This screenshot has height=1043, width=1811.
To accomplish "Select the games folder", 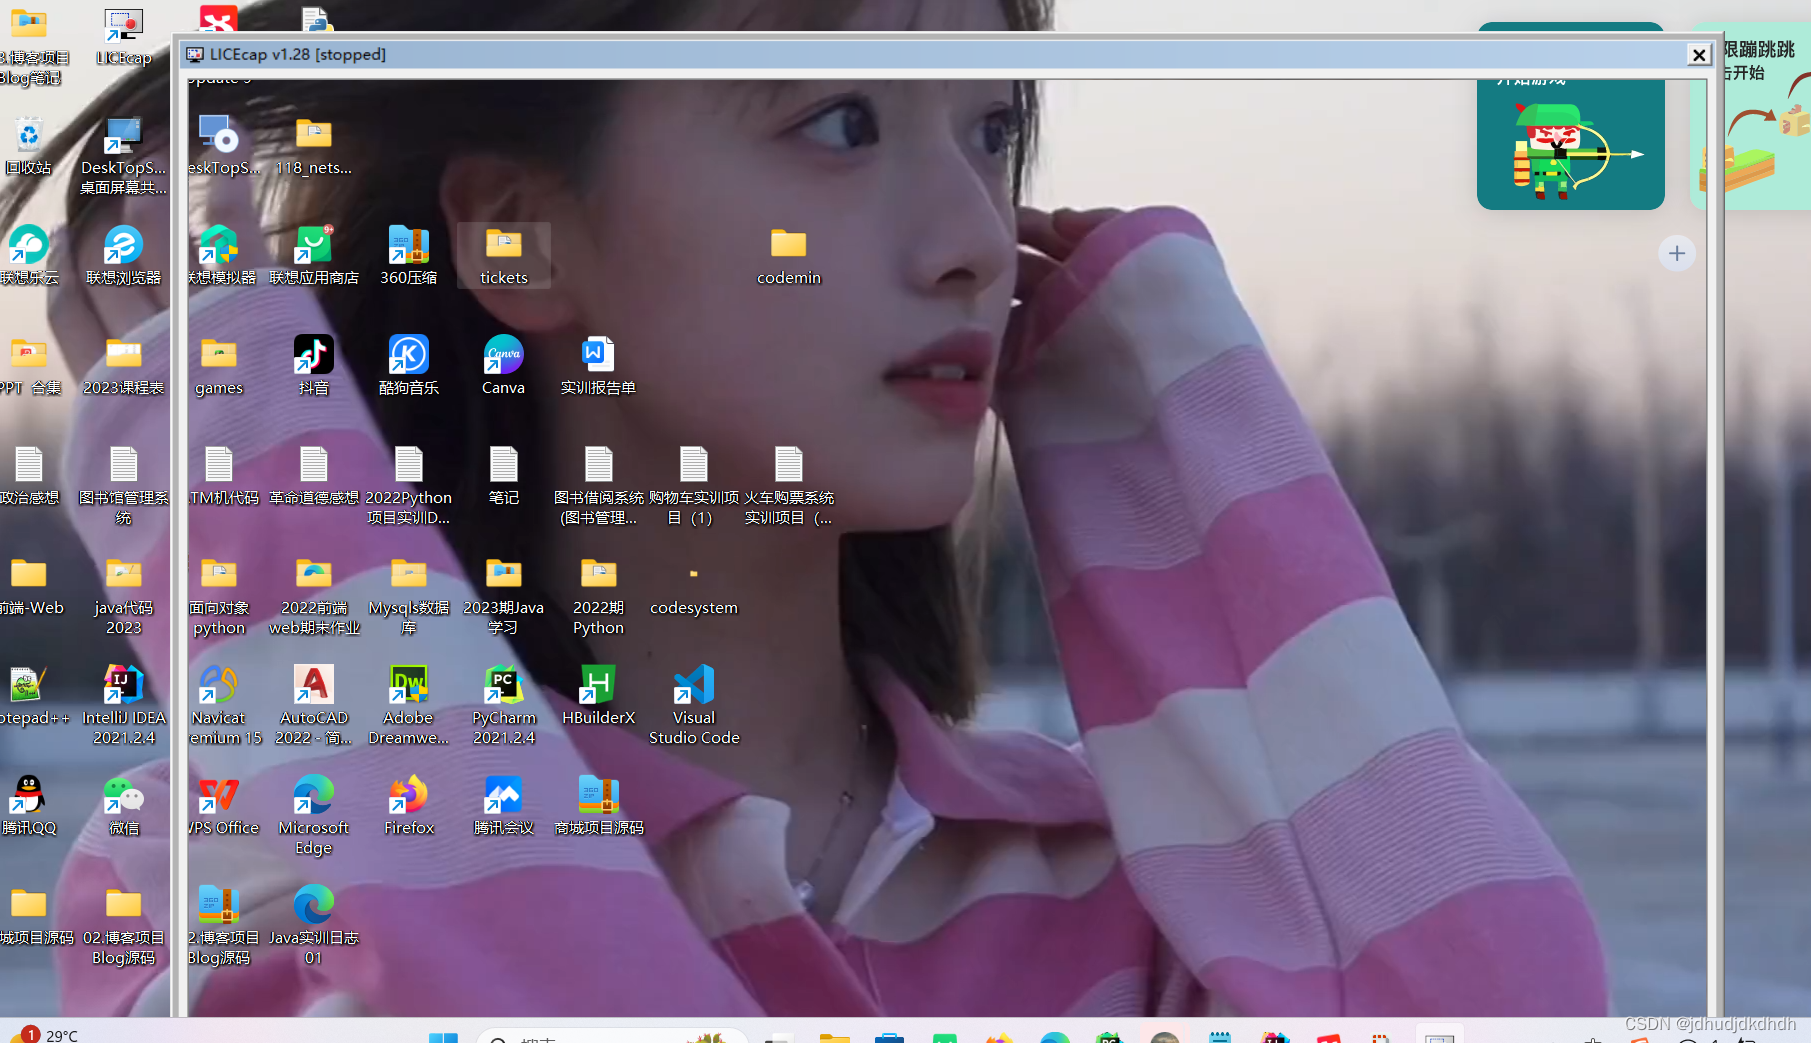I will tap(219, 366).
